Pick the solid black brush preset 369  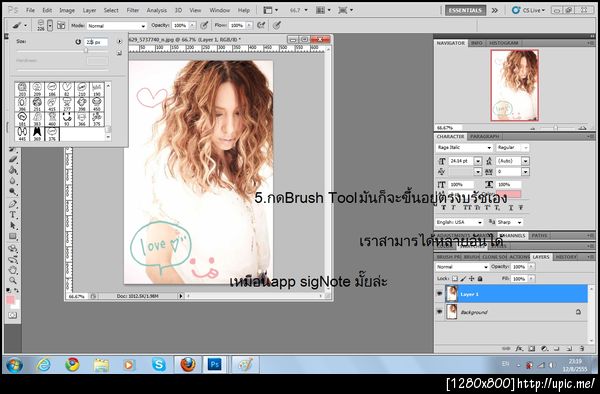[x=37, y=134]
